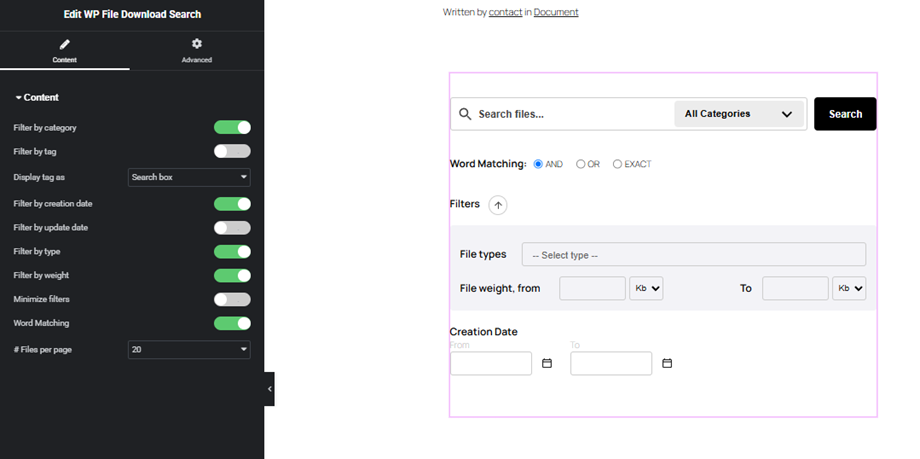
Task: Open the contact author link
Action: (505, 12)
